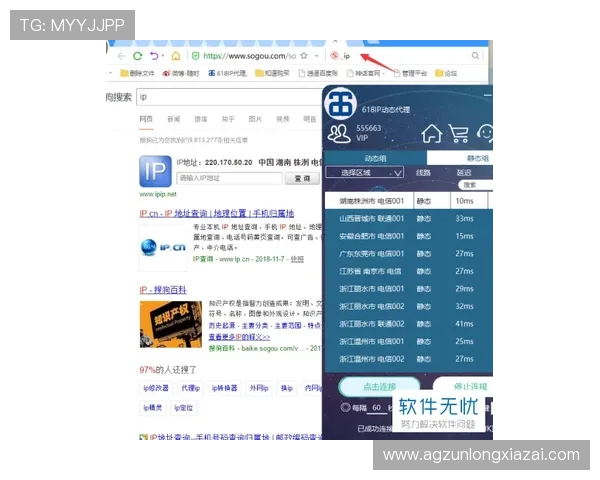Click the magnifier icon in browser search box
Viewport: 600px width, 480px height.
[475, 56]
